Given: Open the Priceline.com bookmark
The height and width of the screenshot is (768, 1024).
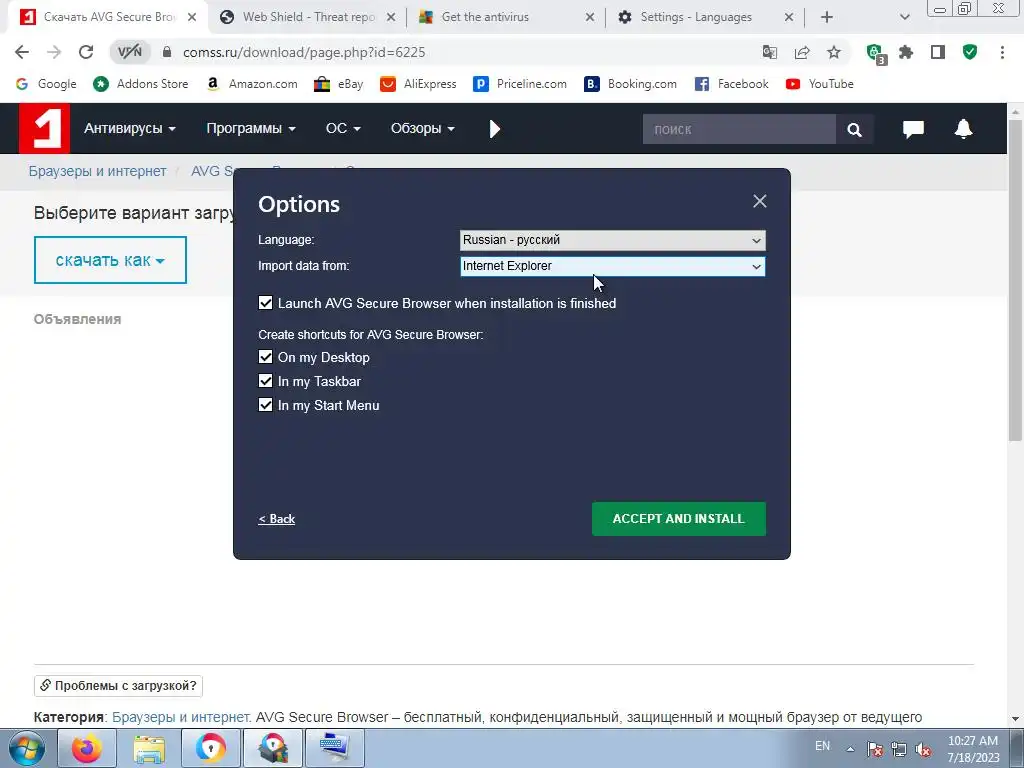Looking at the screenshot, I should (x=520, y=84).
